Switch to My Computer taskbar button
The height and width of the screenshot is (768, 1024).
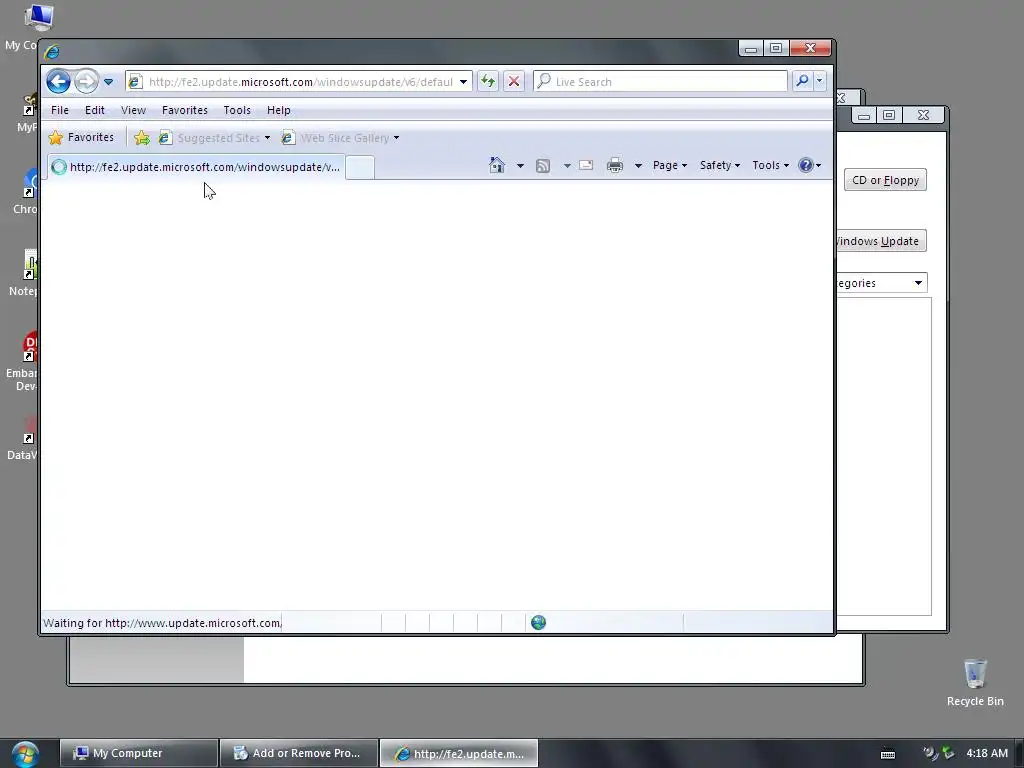(x=138, y=753)
